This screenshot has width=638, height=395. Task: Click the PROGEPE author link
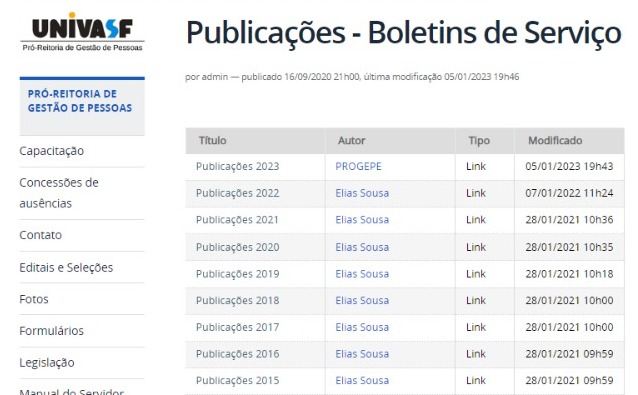(x=358, y=166)
